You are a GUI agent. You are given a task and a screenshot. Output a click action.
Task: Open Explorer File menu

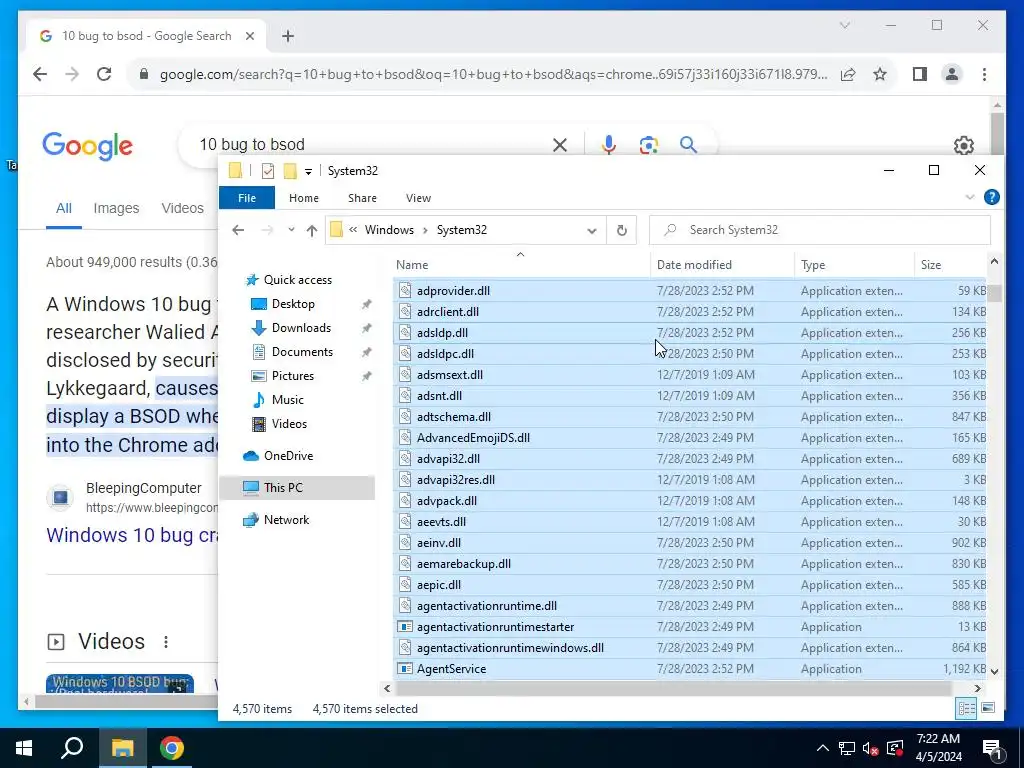247,198
